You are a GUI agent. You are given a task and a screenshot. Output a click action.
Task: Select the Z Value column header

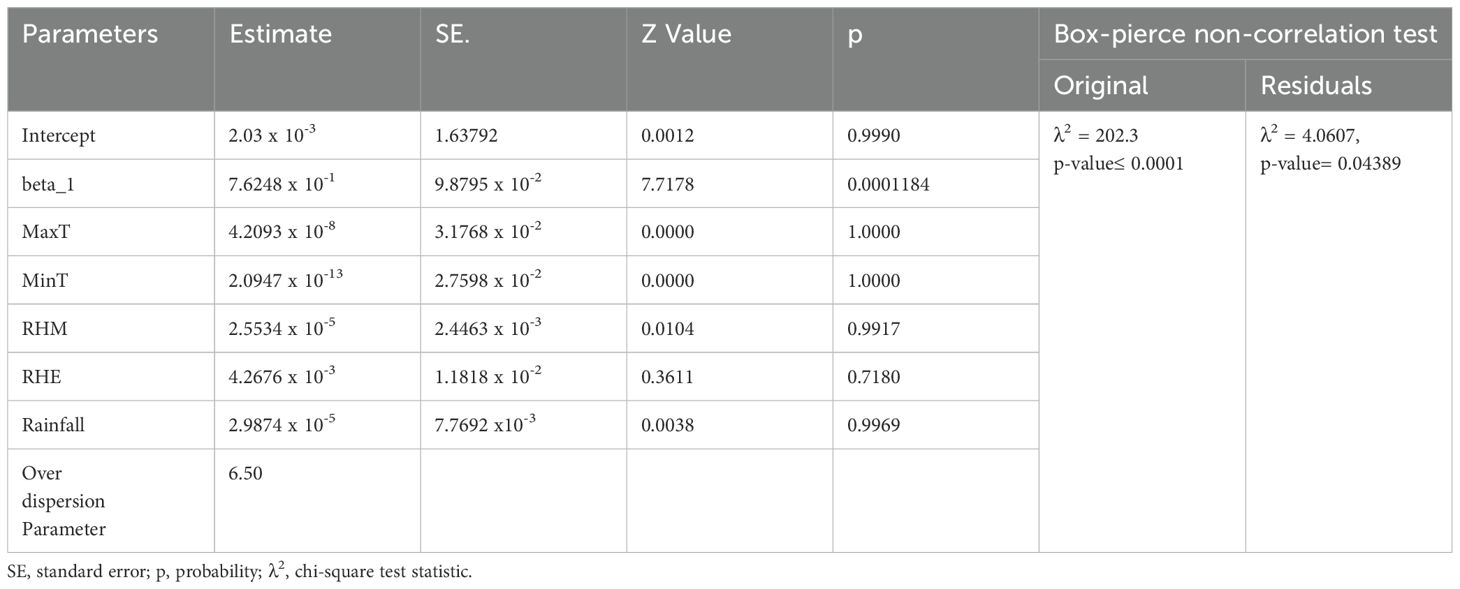point(686,34)
